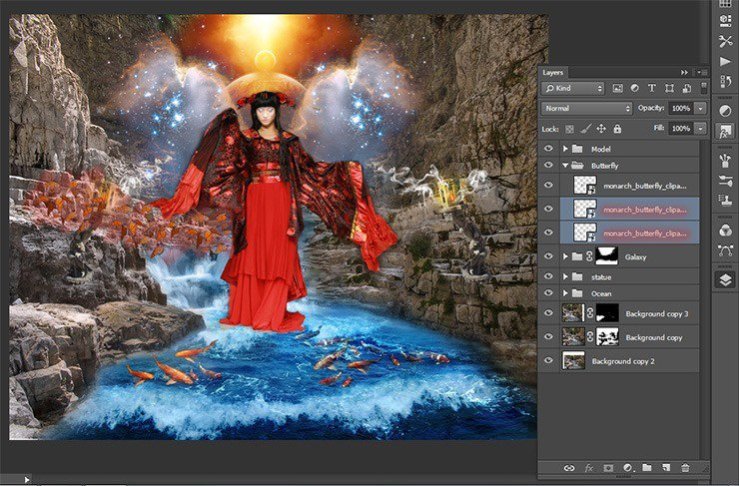Click the Fill 100% field
This screenshot has height=486, width=739.
pos(682,129)
